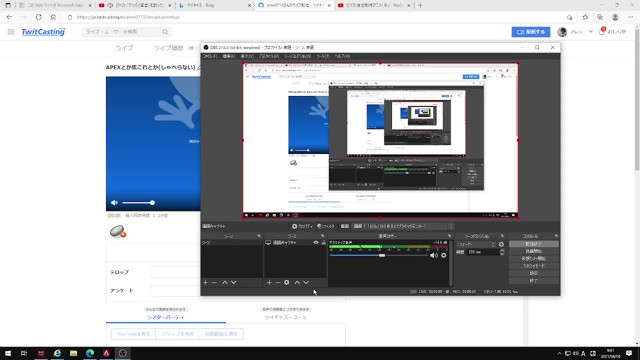Remove selected source in OBS sources panel

(x=278, y=282)
